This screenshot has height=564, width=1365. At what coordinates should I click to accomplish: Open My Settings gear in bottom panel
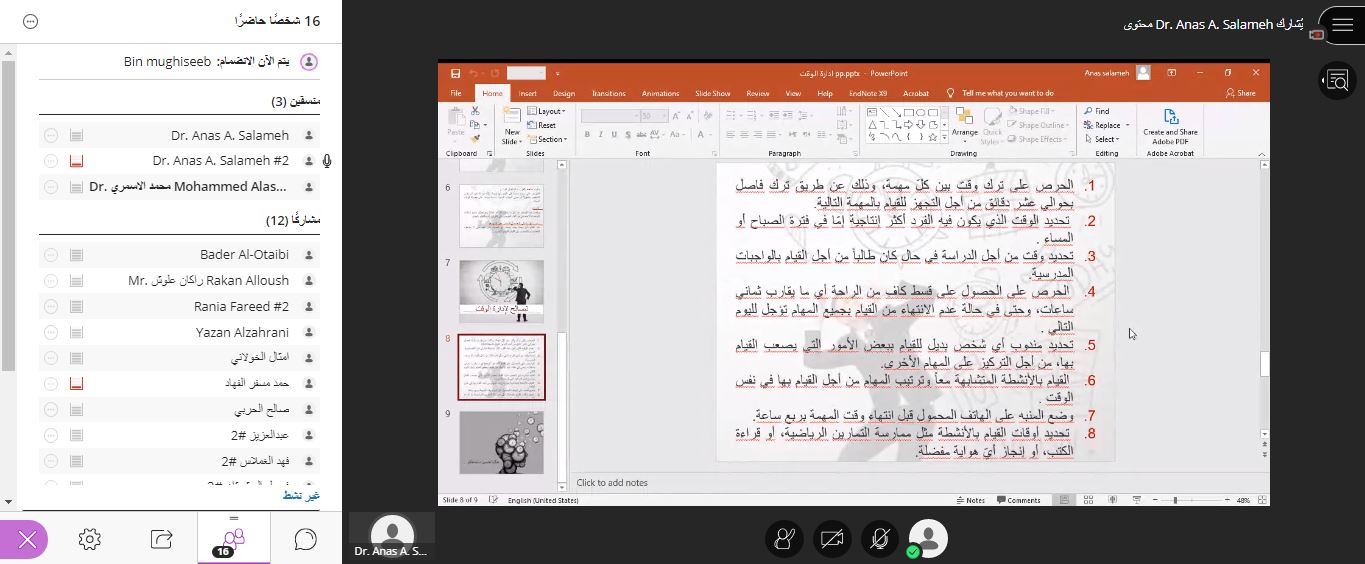click(89, 539)
